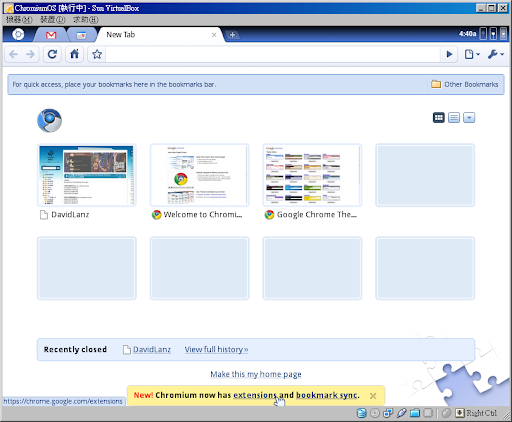Open Other Bookmarks folder
Screen dimensions: 512x422
[465, 84]
